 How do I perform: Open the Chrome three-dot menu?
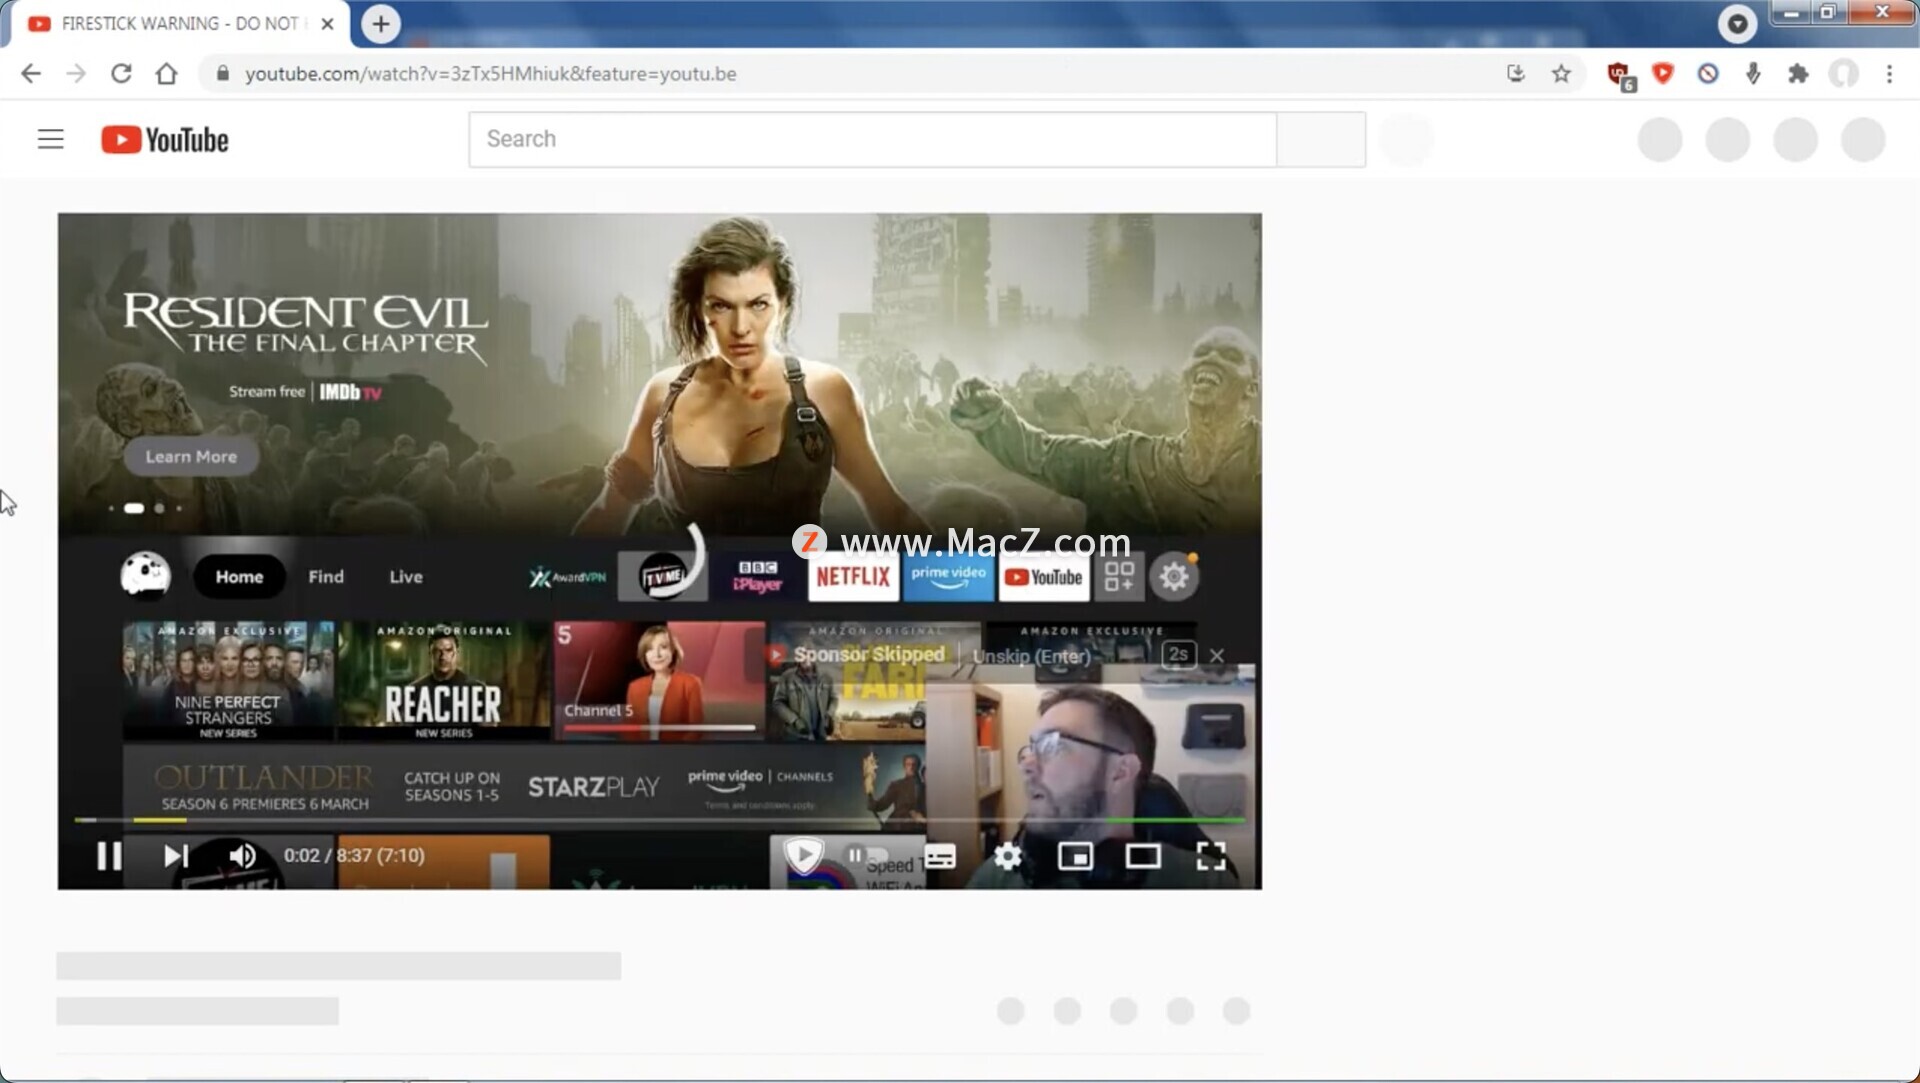[x=1889, y=74]
